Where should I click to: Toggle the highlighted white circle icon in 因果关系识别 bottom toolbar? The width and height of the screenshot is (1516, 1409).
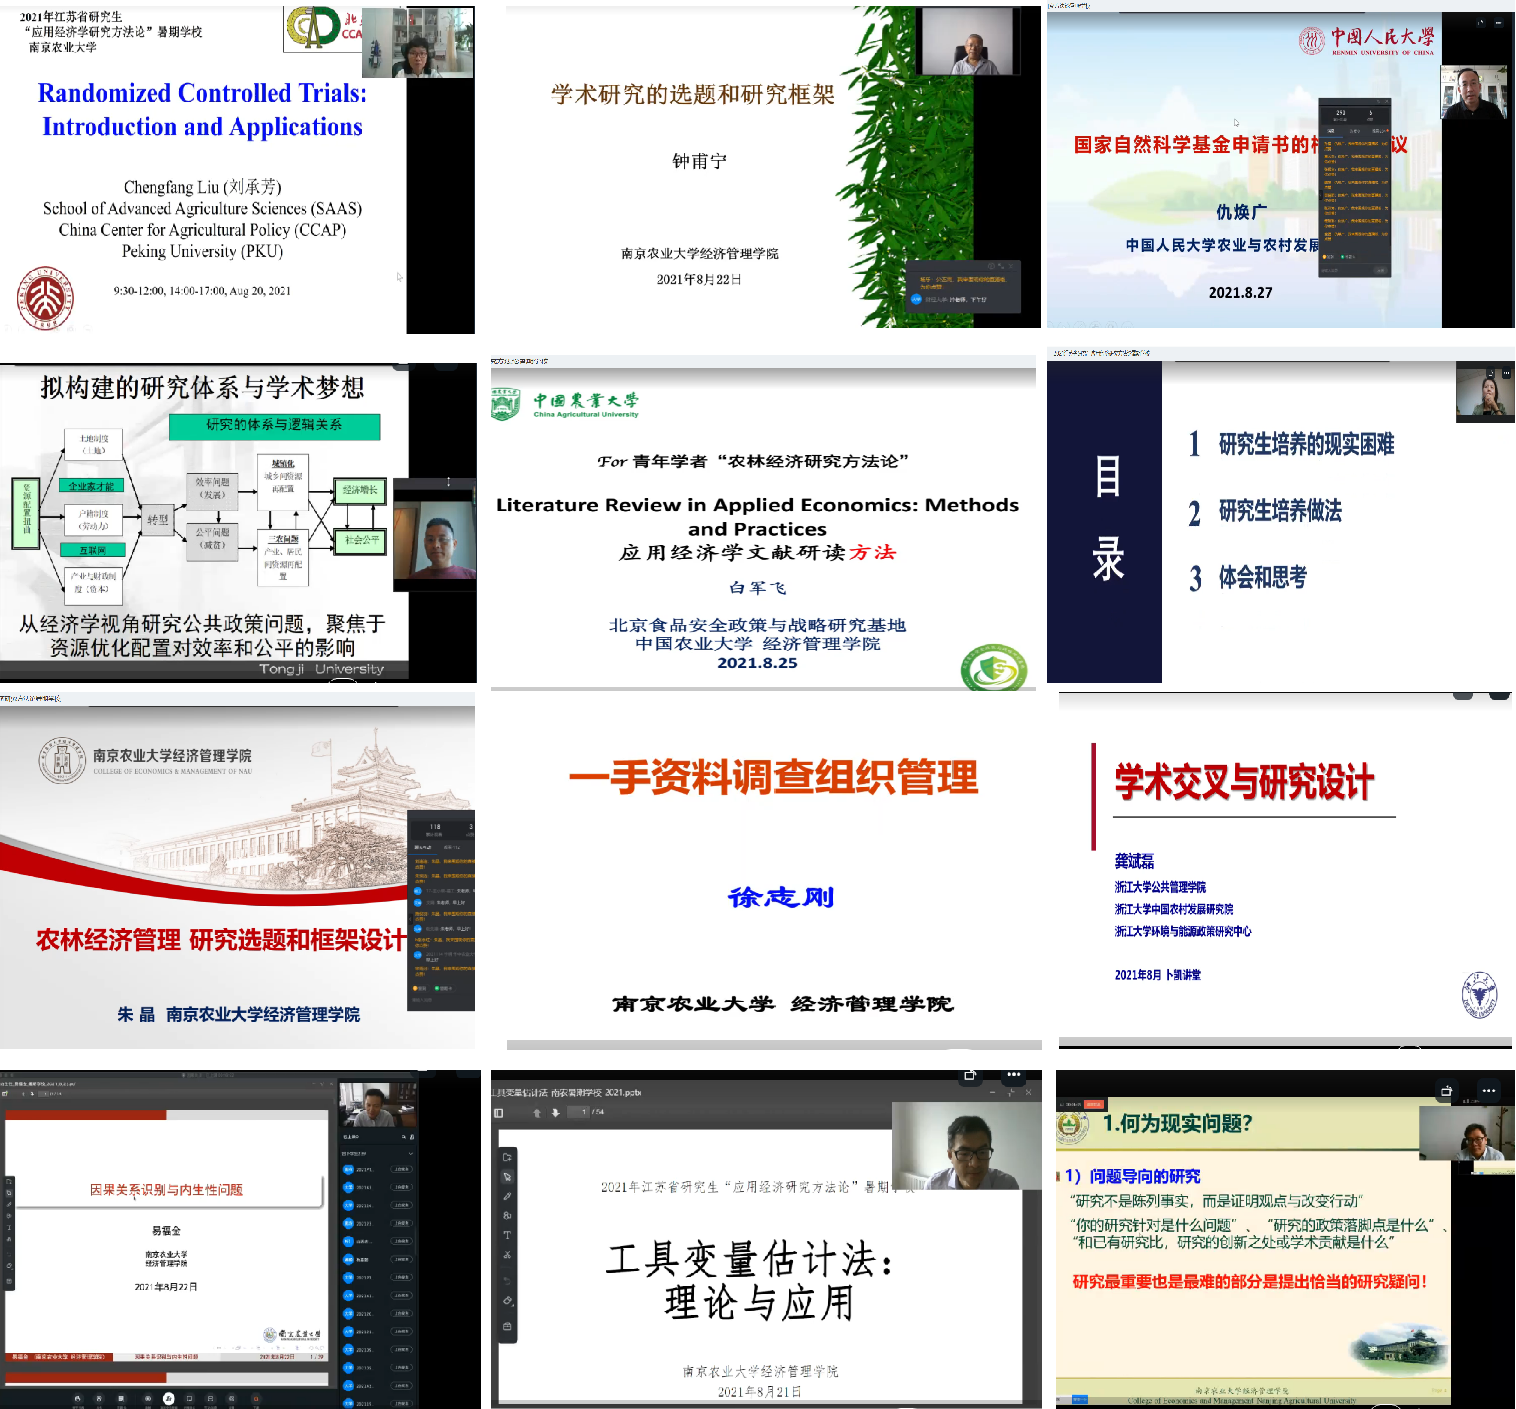coord(168,1398)
